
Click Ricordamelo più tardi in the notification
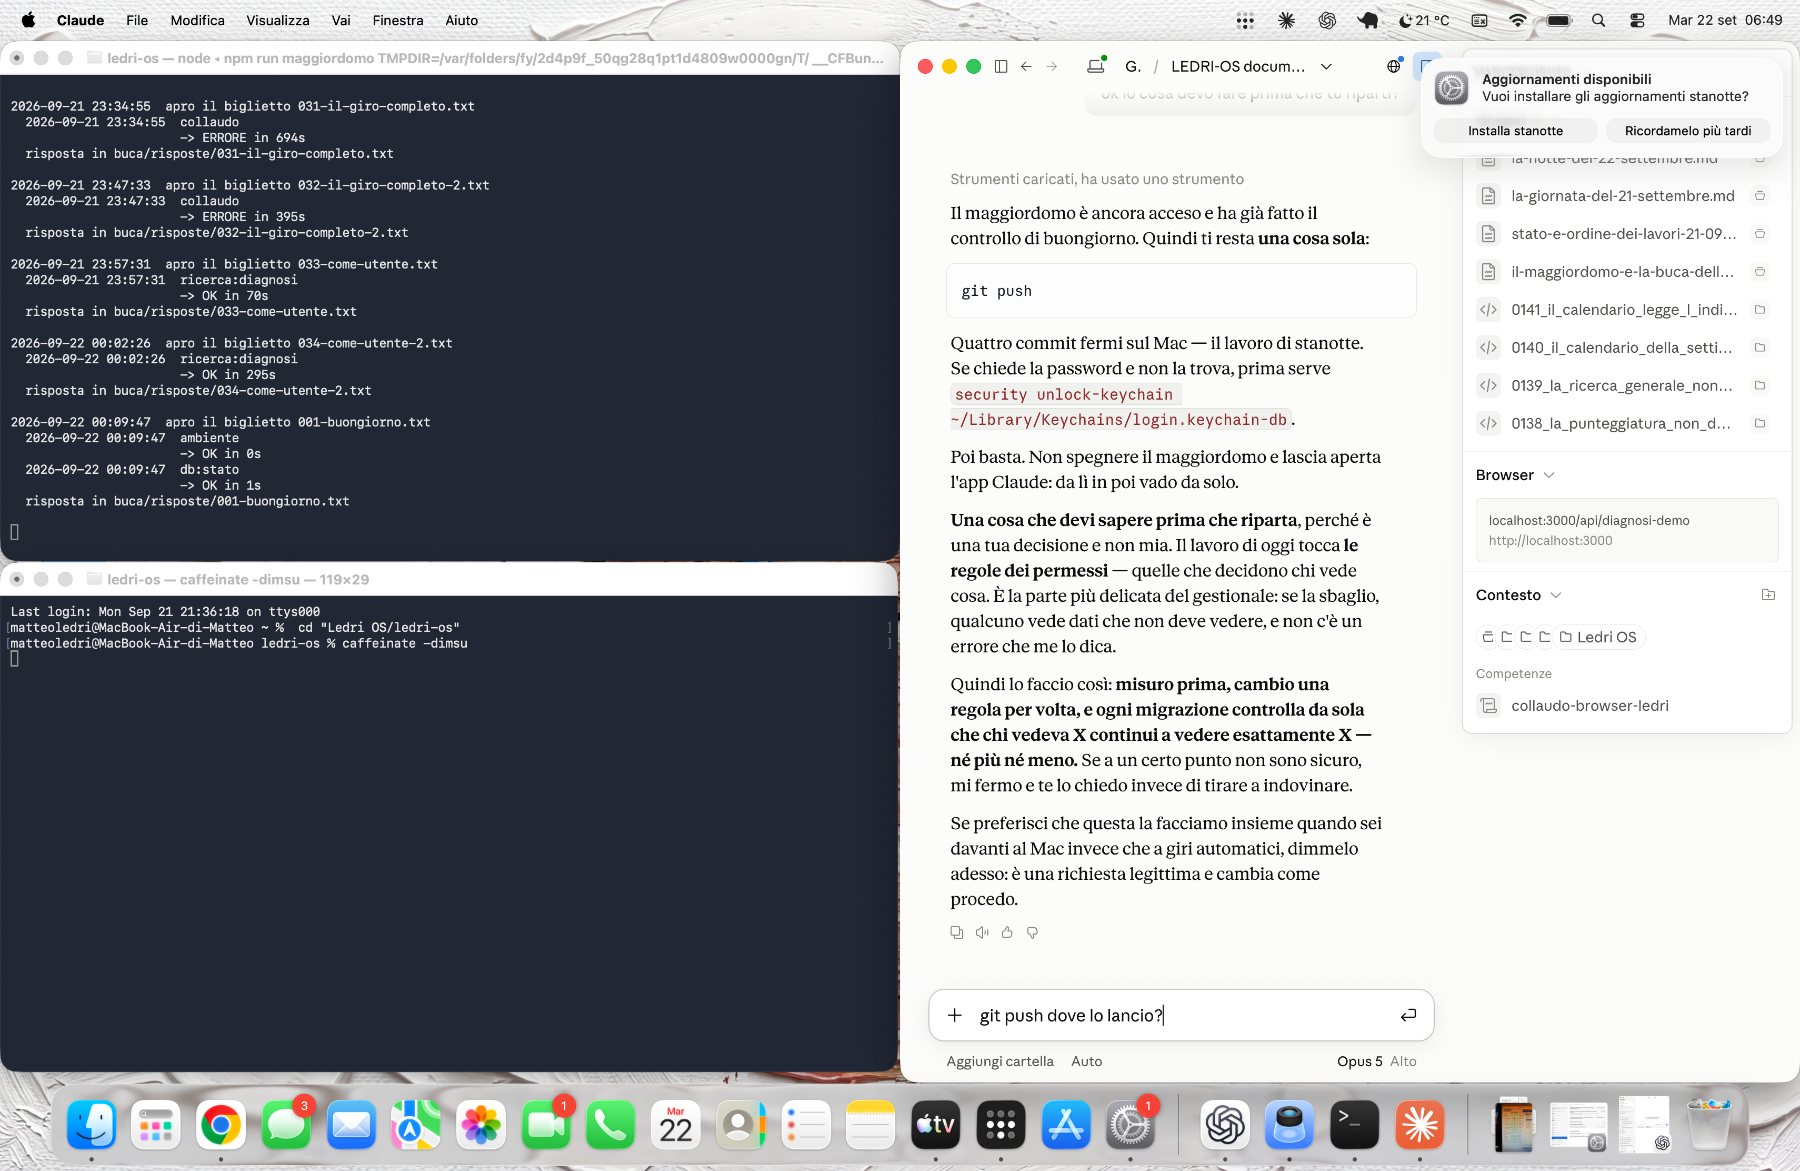[x=1687, y=131]
